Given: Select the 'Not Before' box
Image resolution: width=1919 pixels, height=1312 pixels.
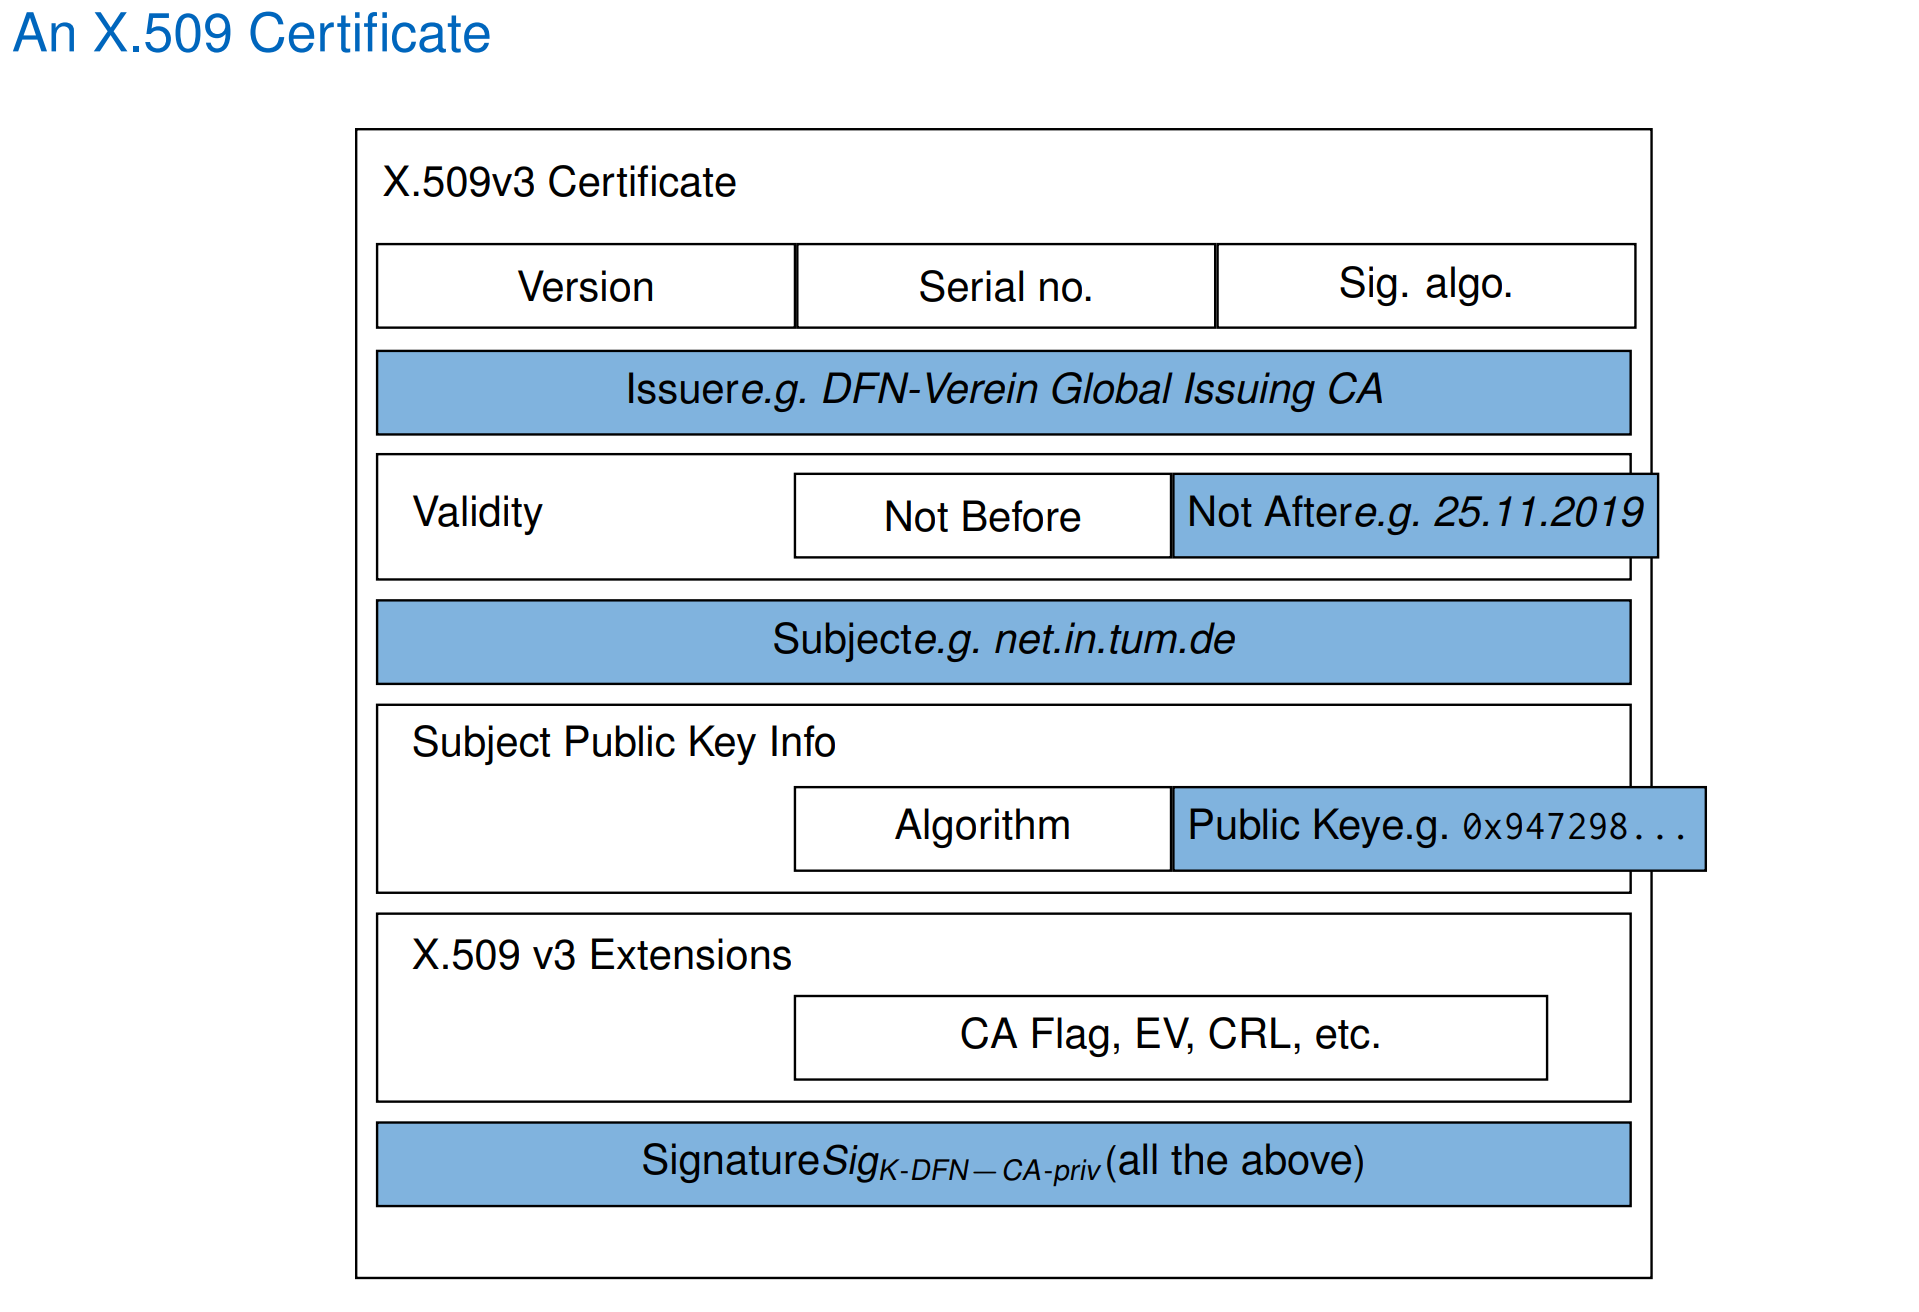Looking at the screenshot, I should pyautogui.click(x=983, y=516).
